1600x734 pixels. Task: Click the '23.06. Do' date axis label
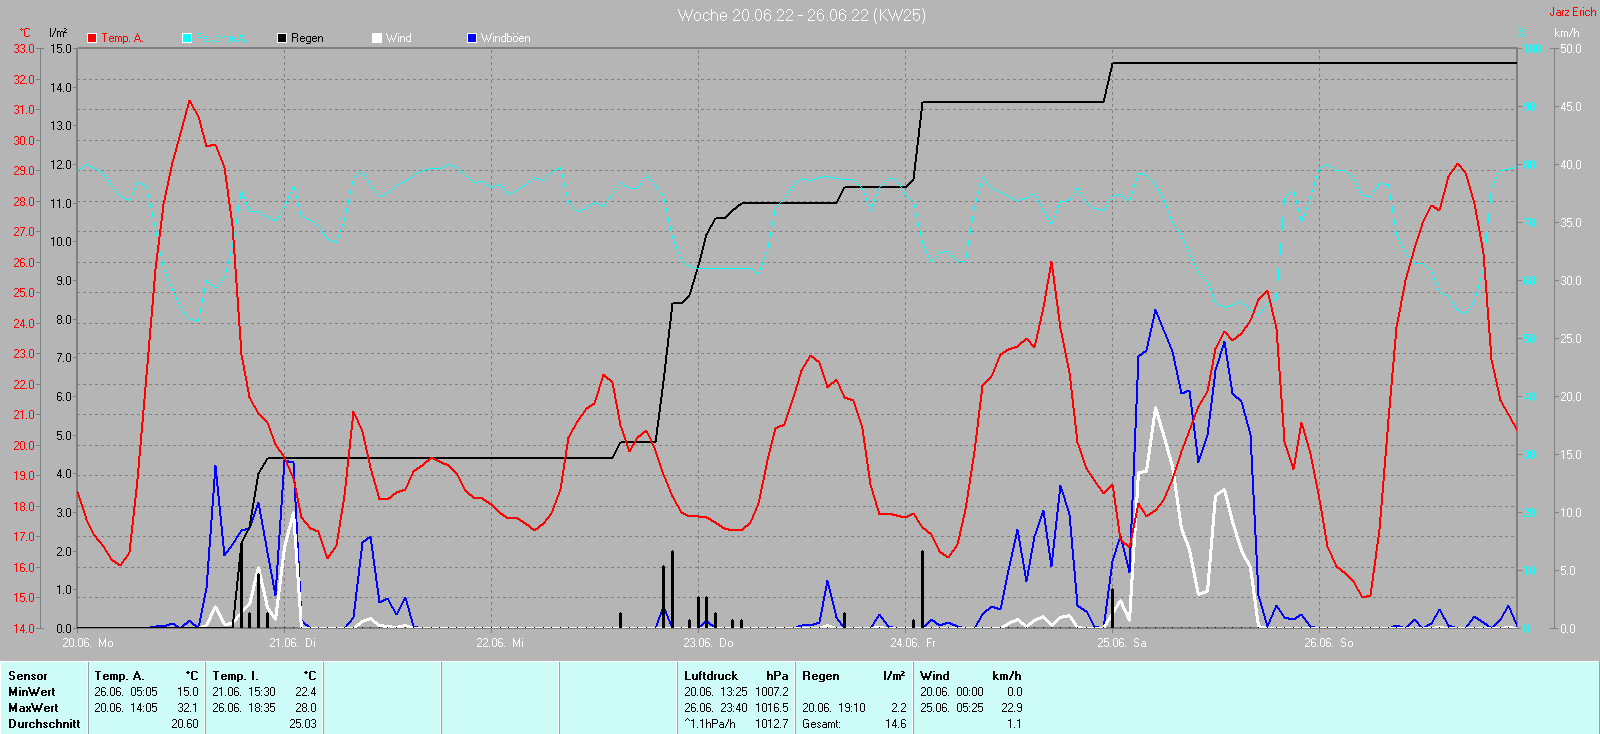708,643
